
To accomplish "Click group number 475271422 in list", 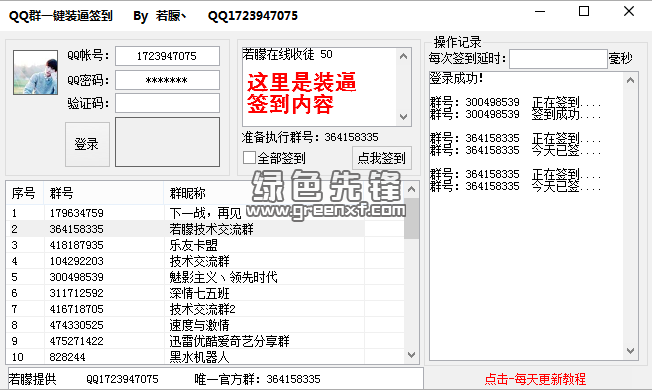I will point(77,341).
